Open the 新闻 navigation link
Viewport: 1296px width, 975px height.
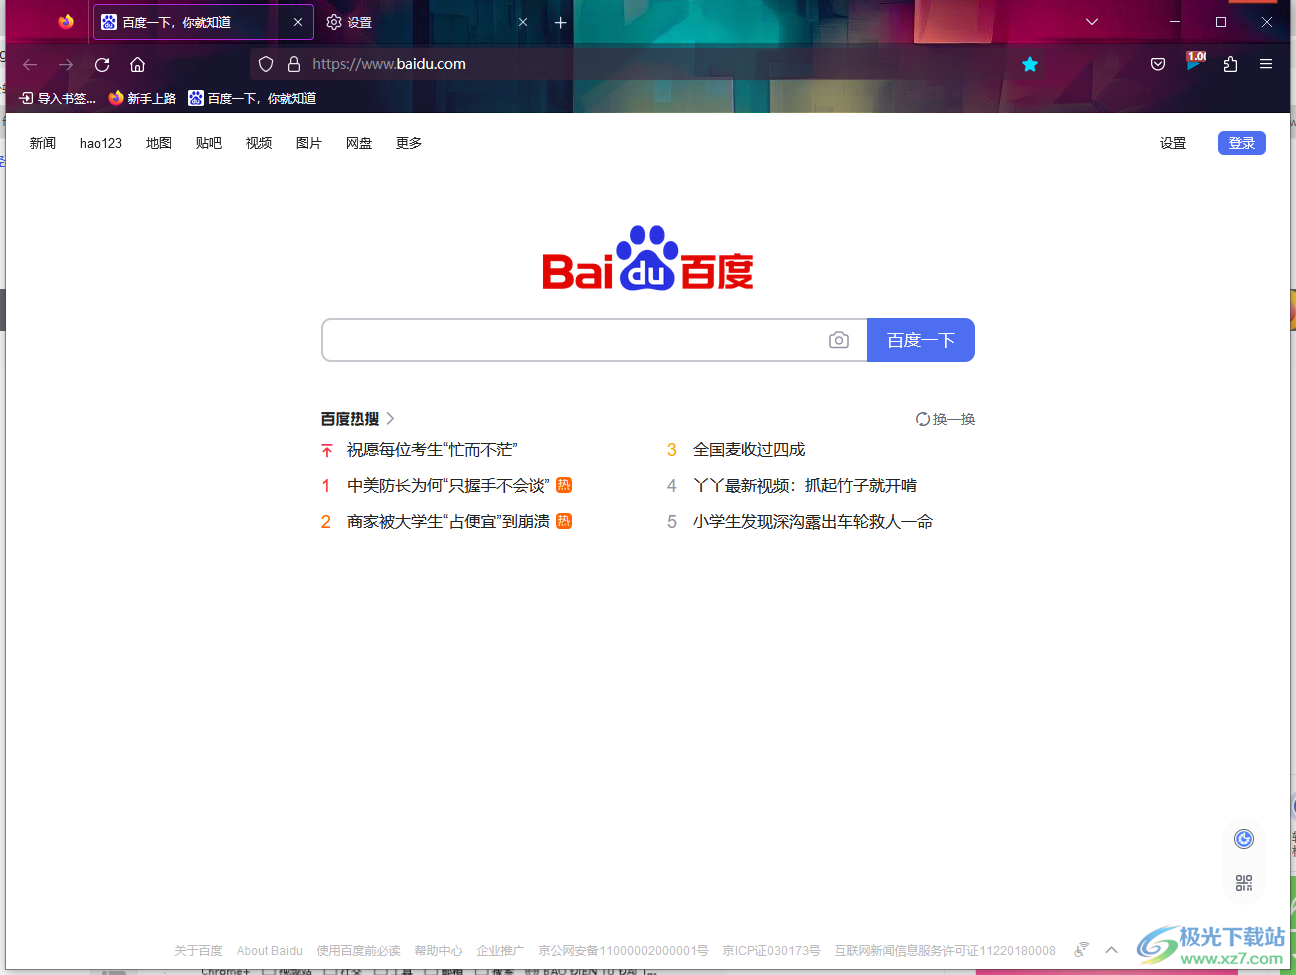[x=43, y=143]
